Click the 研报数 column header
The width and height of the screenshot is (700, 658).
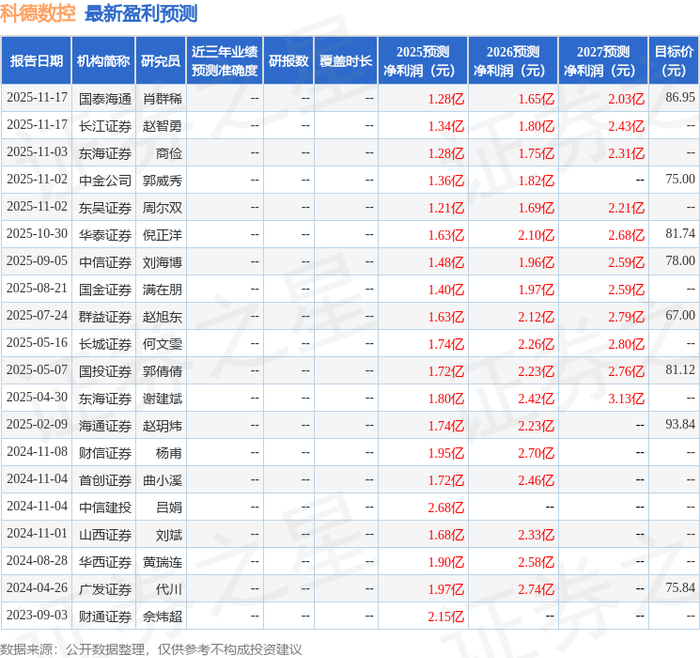click(288, 61)
